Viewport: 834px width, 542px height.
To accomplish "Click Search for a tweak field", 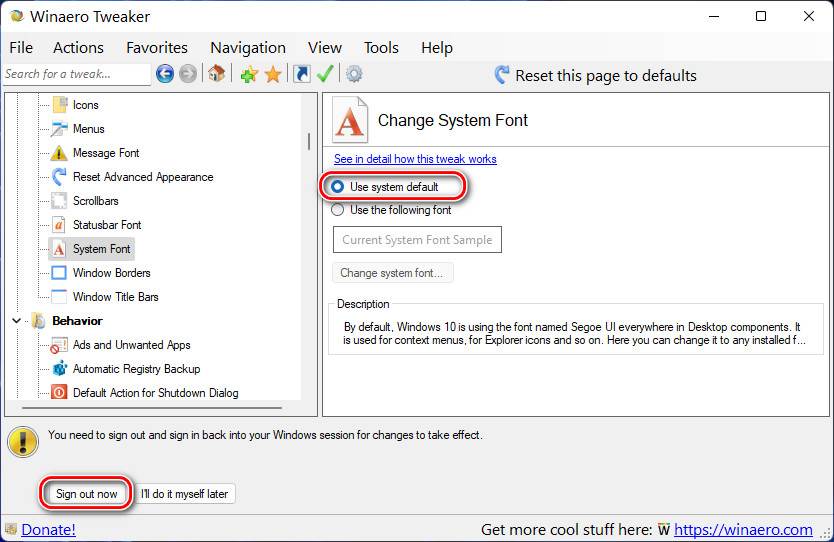I will pos(77,74).
